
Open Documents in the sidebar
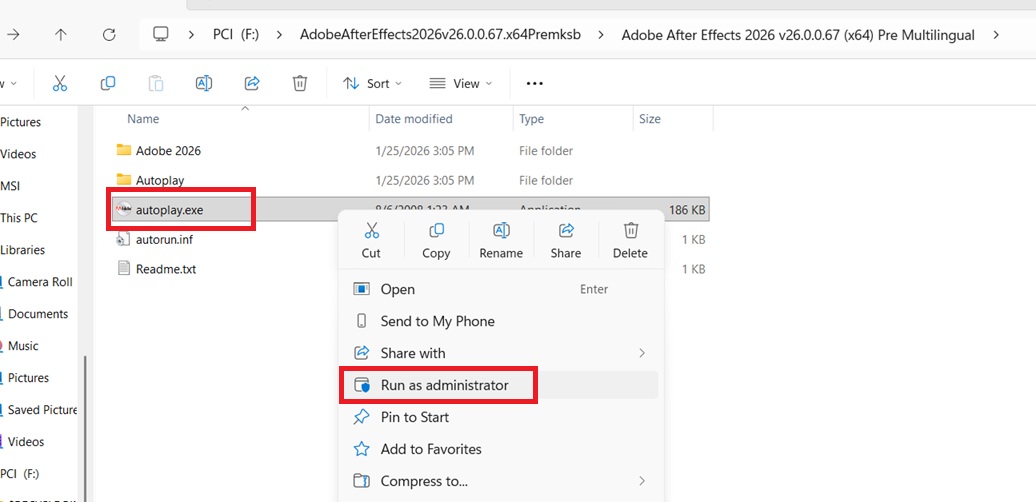[x=38, y=314]
